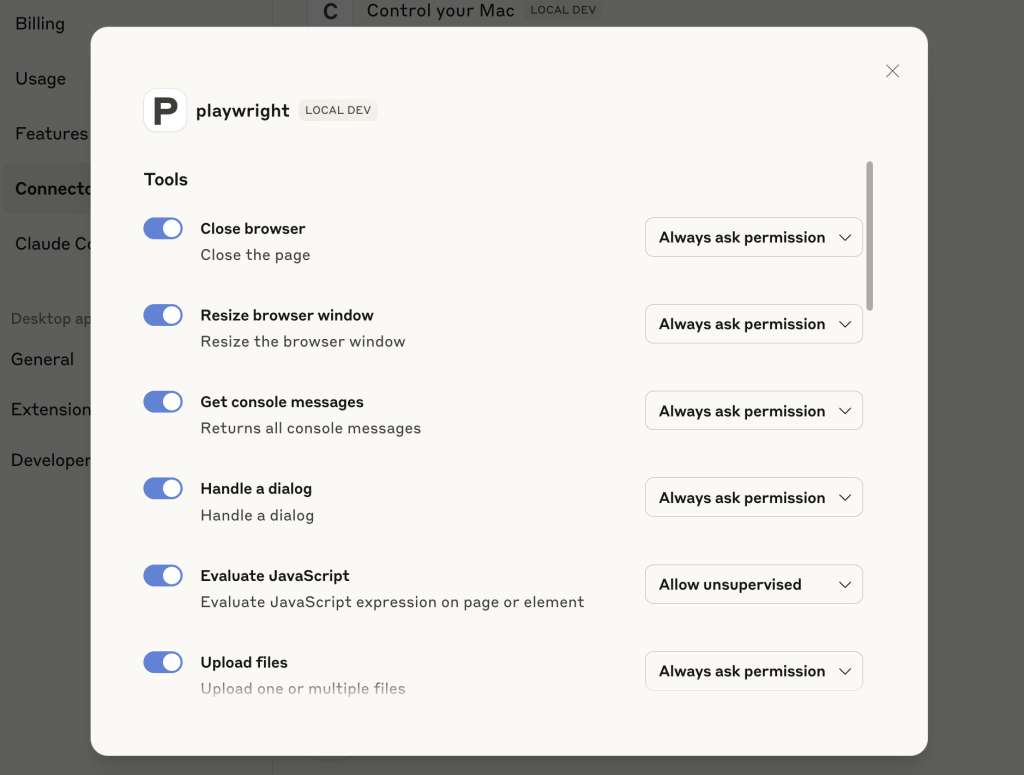Click the LOCAL DEV badge beside playwright
The image size is (1024, 775).
point(338,110)
